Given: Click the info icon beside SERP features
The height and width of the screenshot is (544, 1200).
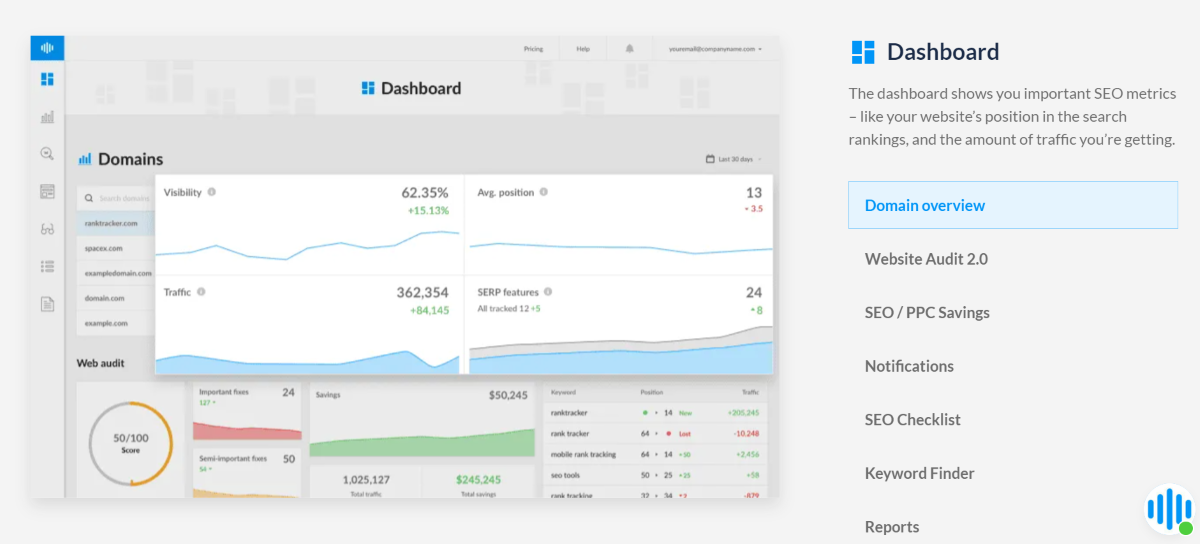Looking at the screenshot, I should (x=548, y=292).
